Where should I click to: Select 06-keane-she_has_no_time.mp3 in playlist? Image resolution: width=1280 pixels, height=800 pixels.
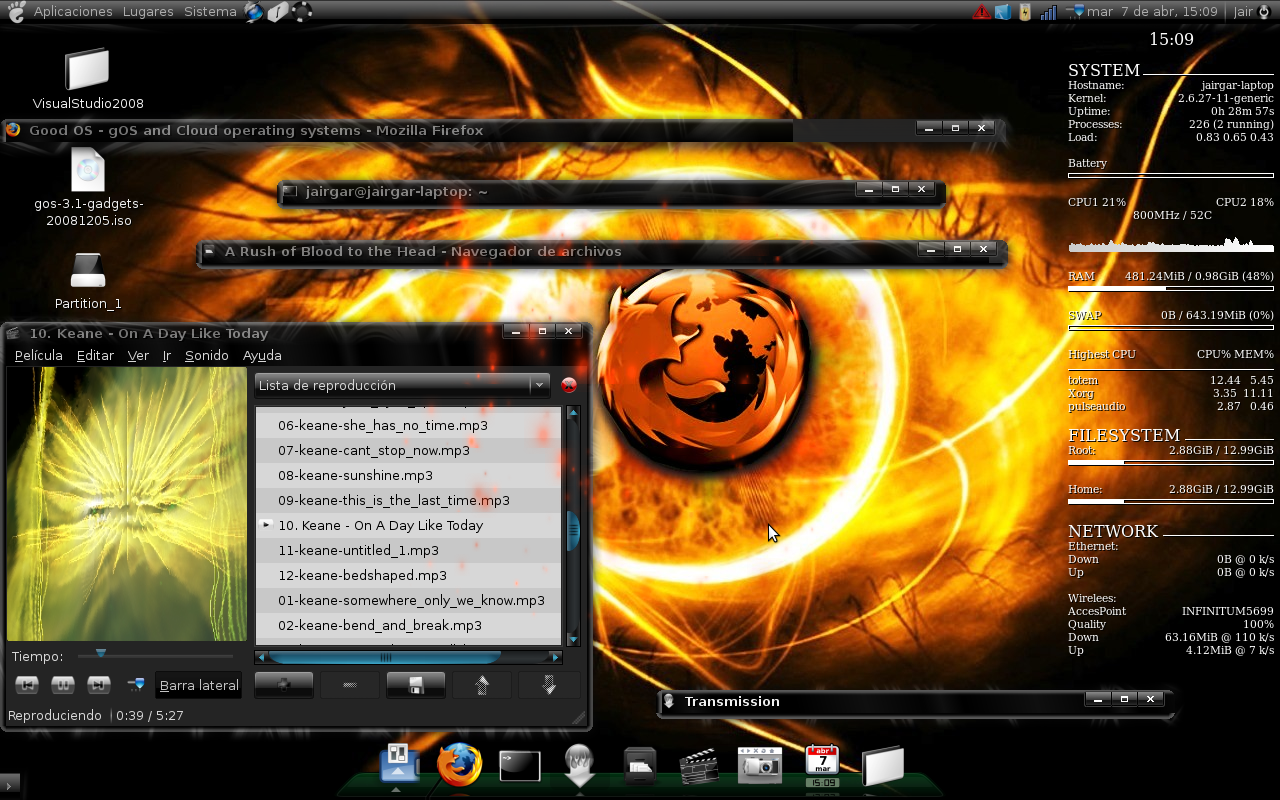click(408, 425)
